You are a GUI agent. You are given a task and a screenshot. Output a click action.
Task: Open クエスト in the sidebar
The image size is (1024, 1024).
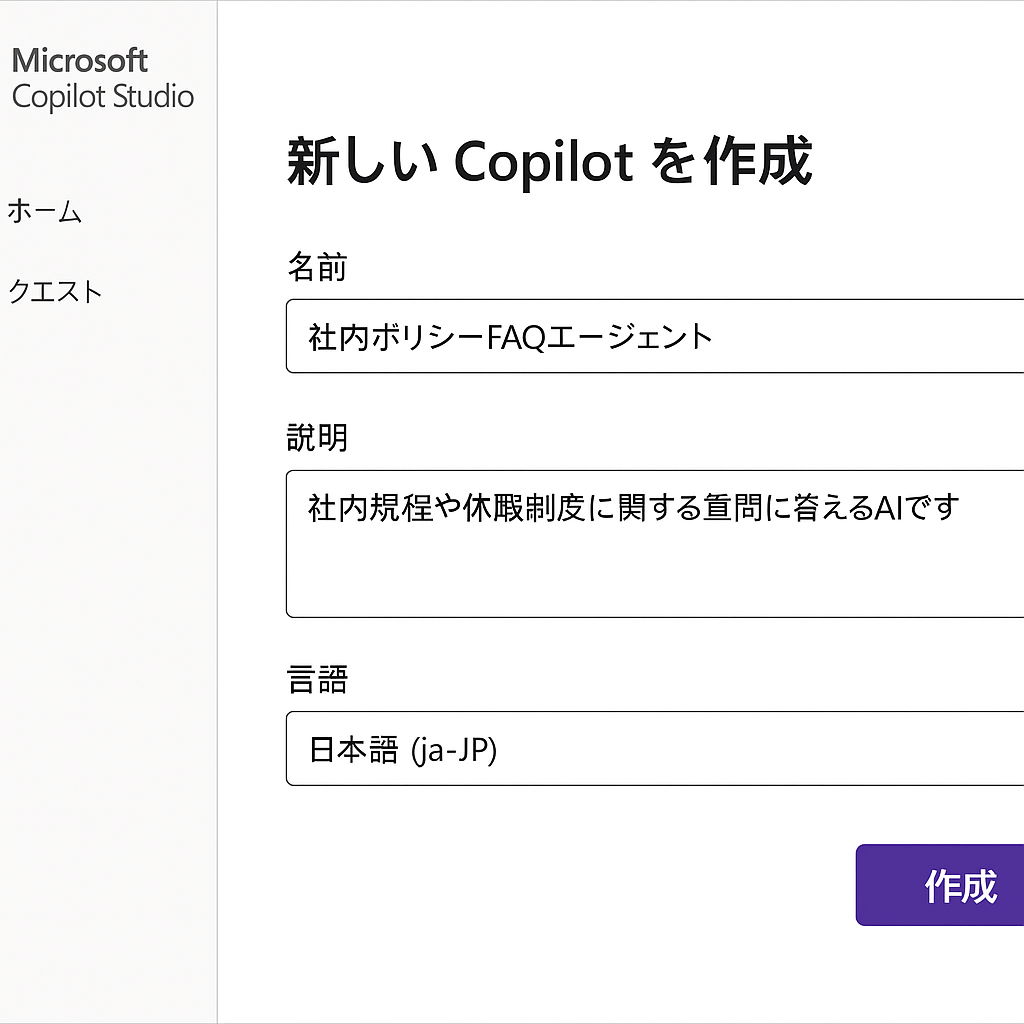55,292
